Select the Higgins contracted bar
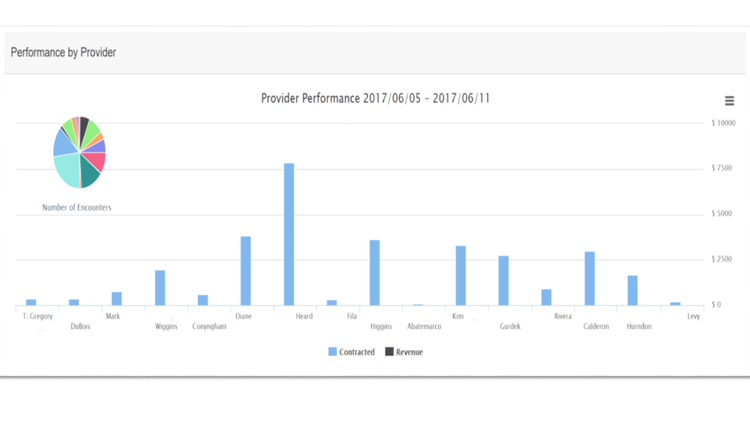750x422 pixels. coord(375,272)
